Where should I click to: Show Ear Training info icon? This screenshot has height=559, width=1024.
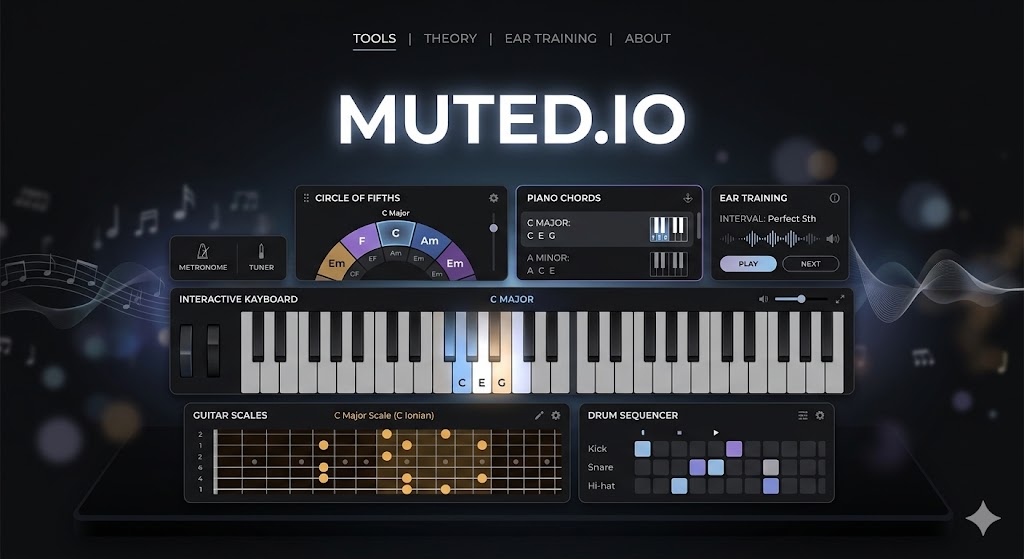(x=834, y=198)
